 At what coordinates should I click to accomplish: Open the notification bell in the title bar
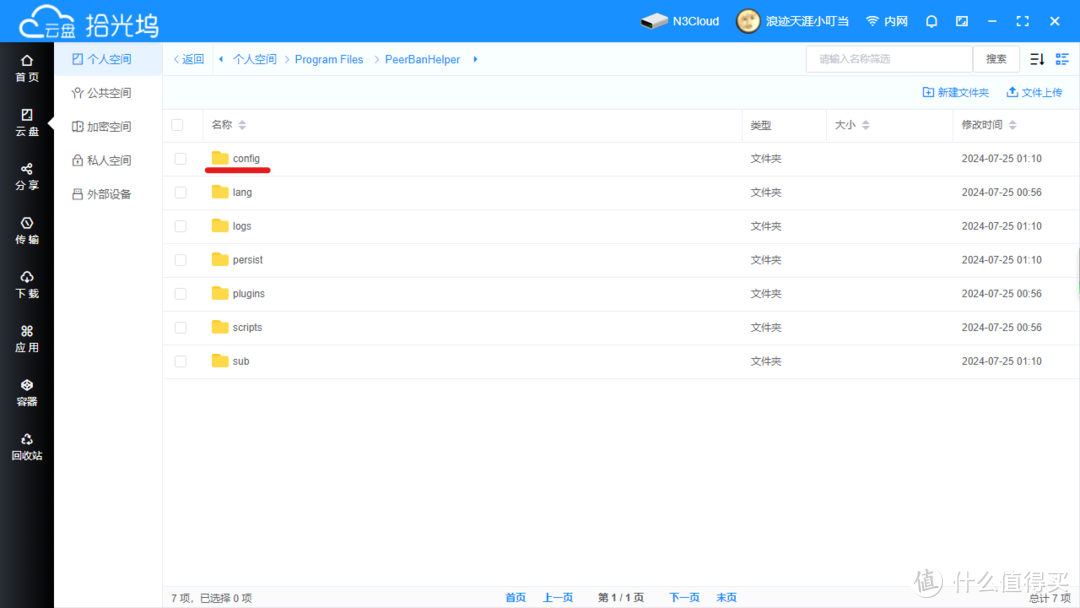(931, 20)
